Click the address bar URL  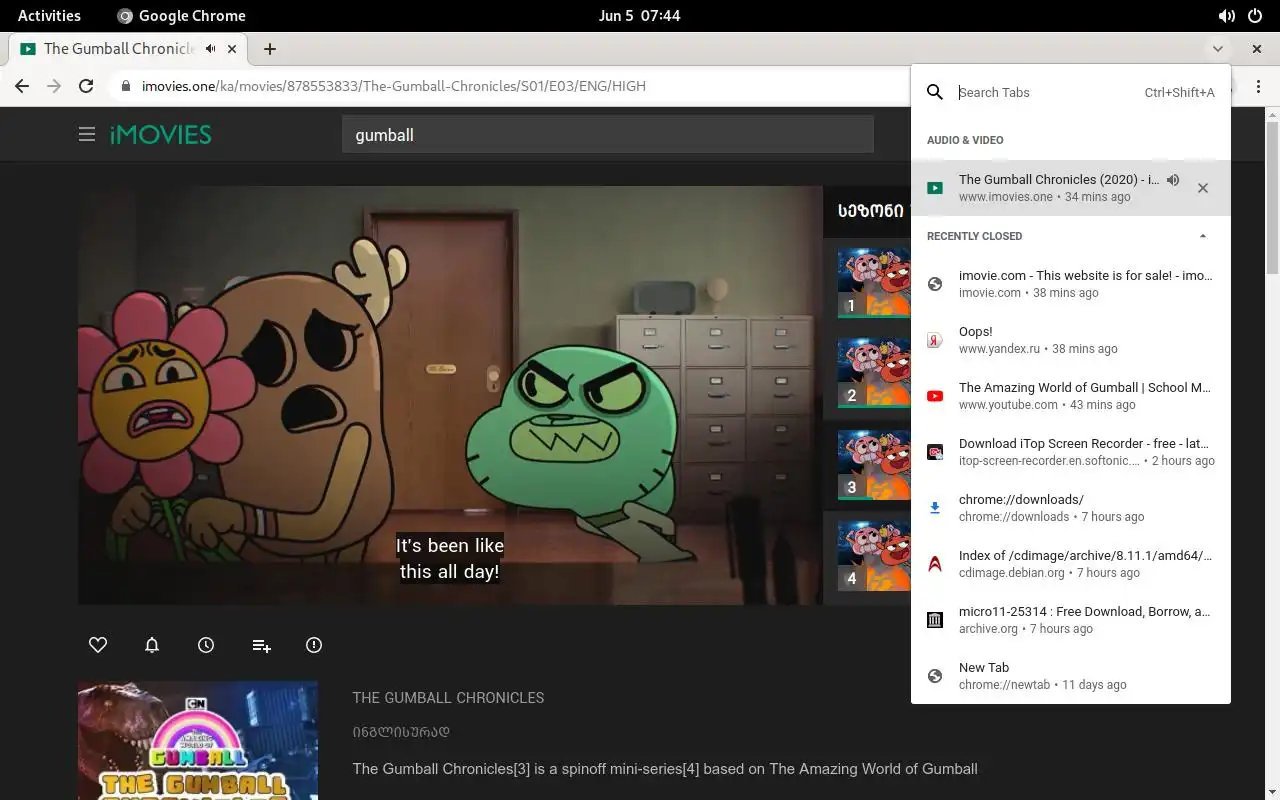tap(394, 86)
